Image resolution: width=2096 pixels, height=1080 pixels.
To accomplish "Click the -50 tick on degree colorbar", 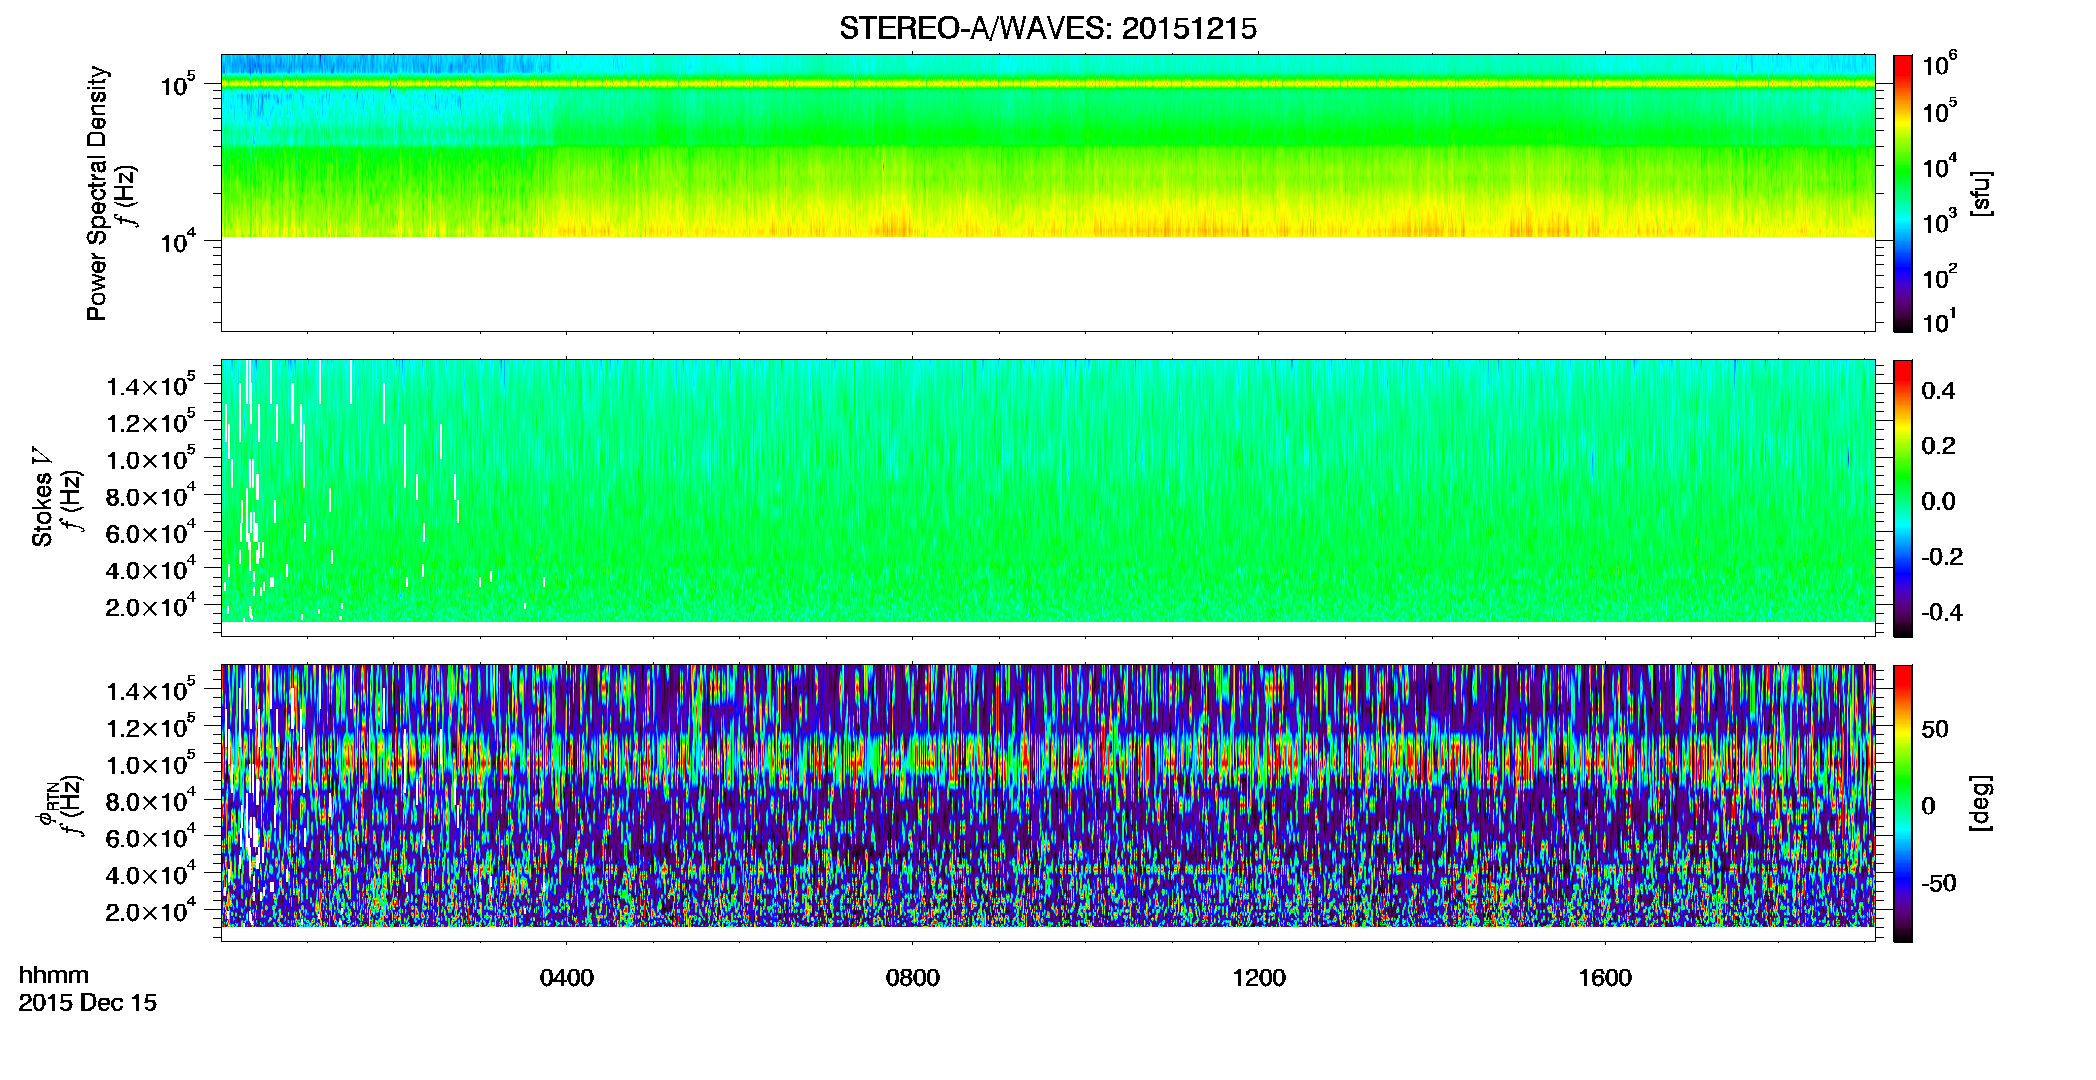I will 1938,883.
